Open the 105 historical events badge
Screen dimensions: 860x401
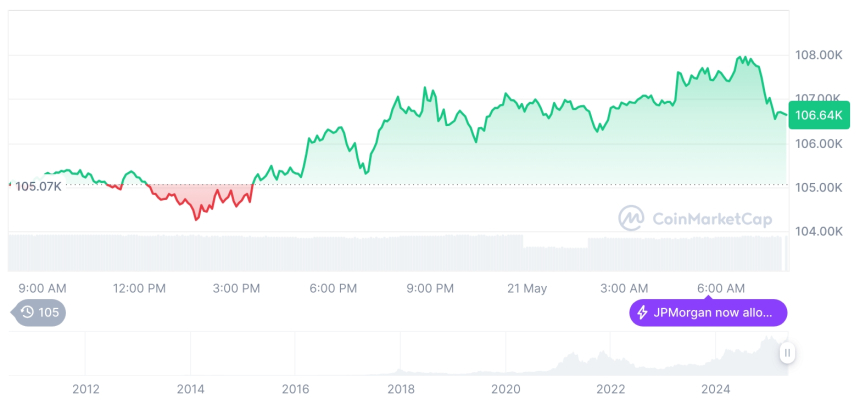40,313
